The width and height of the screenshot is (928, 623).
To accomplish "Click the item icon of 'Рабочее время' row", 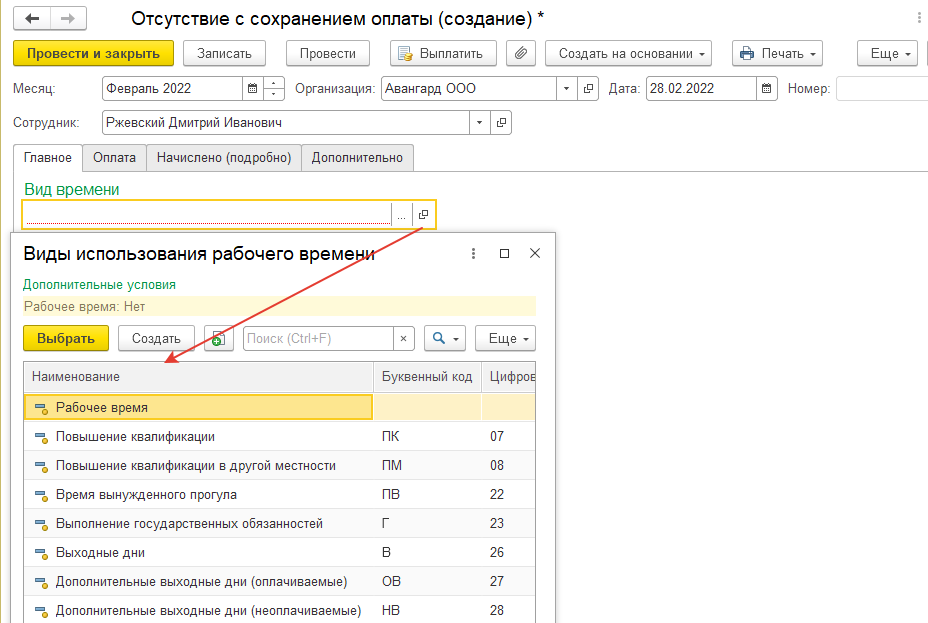I will [41, 408].
